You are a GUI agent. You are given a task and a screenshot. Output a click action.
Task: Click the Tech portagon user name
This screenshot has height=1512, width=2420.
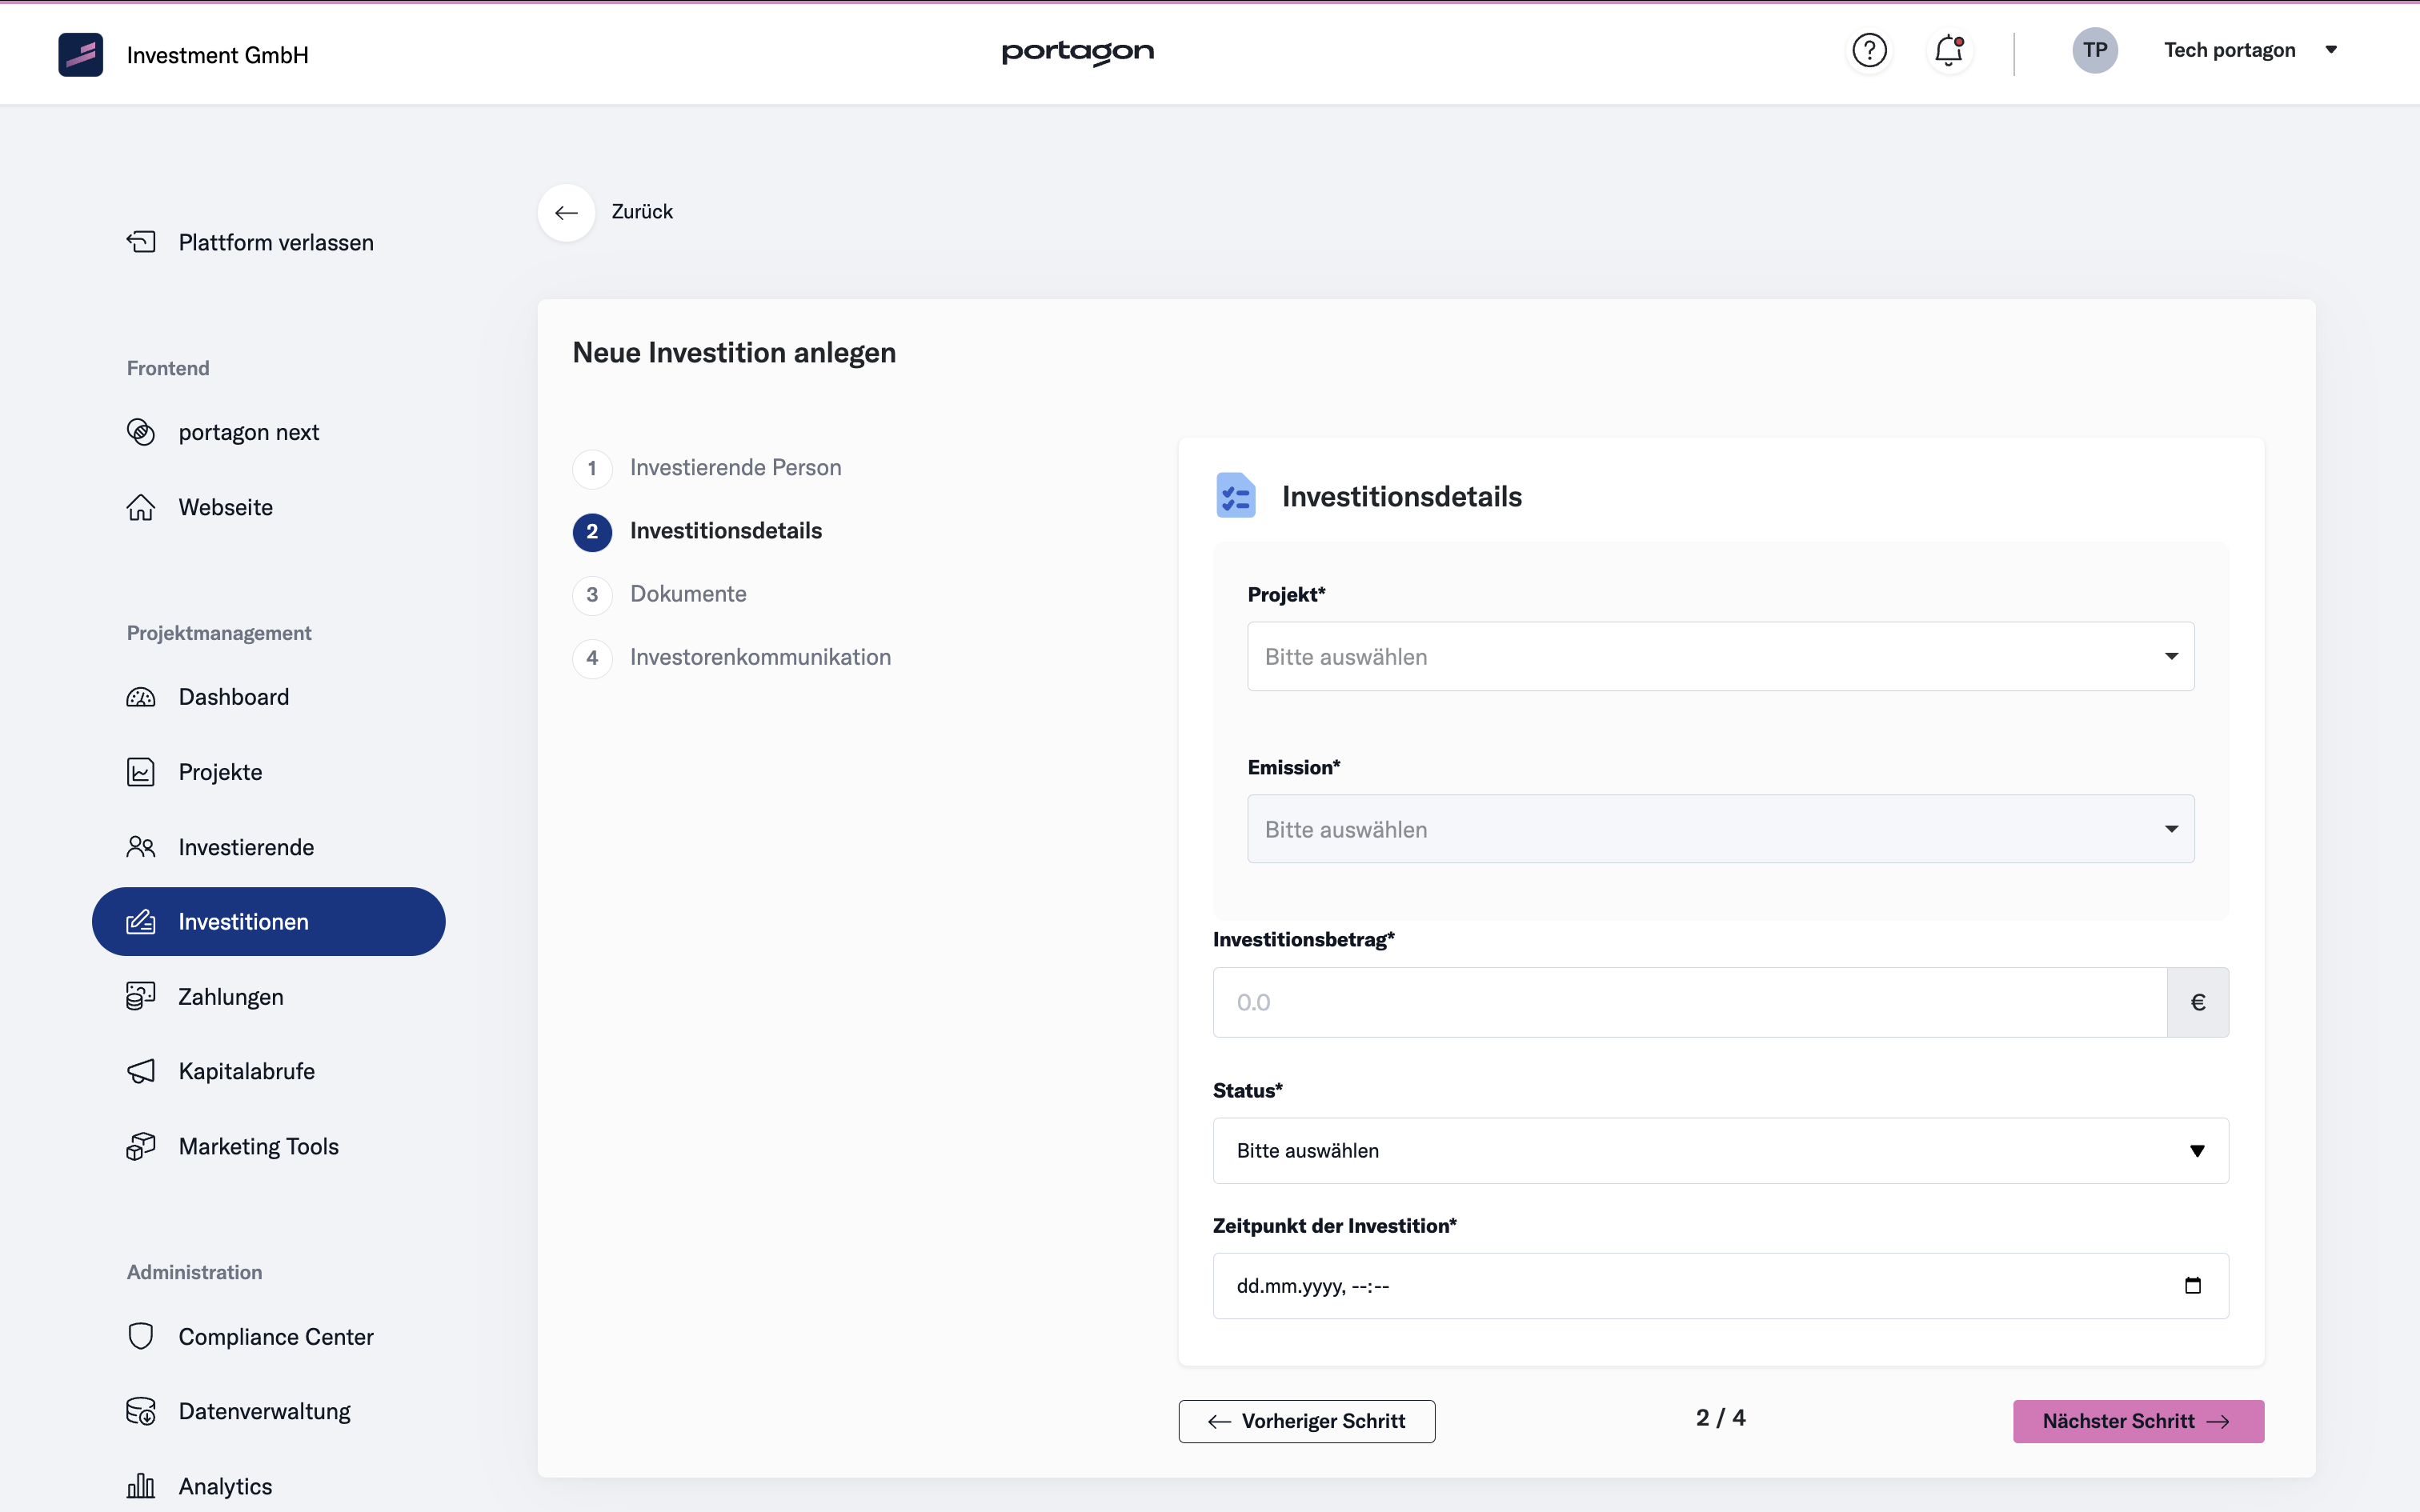coord(2230,50)
